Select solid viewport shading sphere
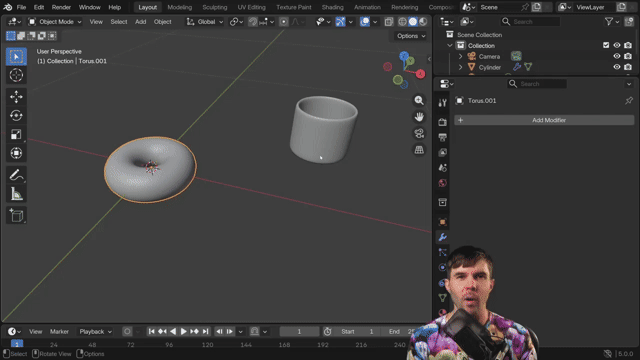 coord(413,22)
